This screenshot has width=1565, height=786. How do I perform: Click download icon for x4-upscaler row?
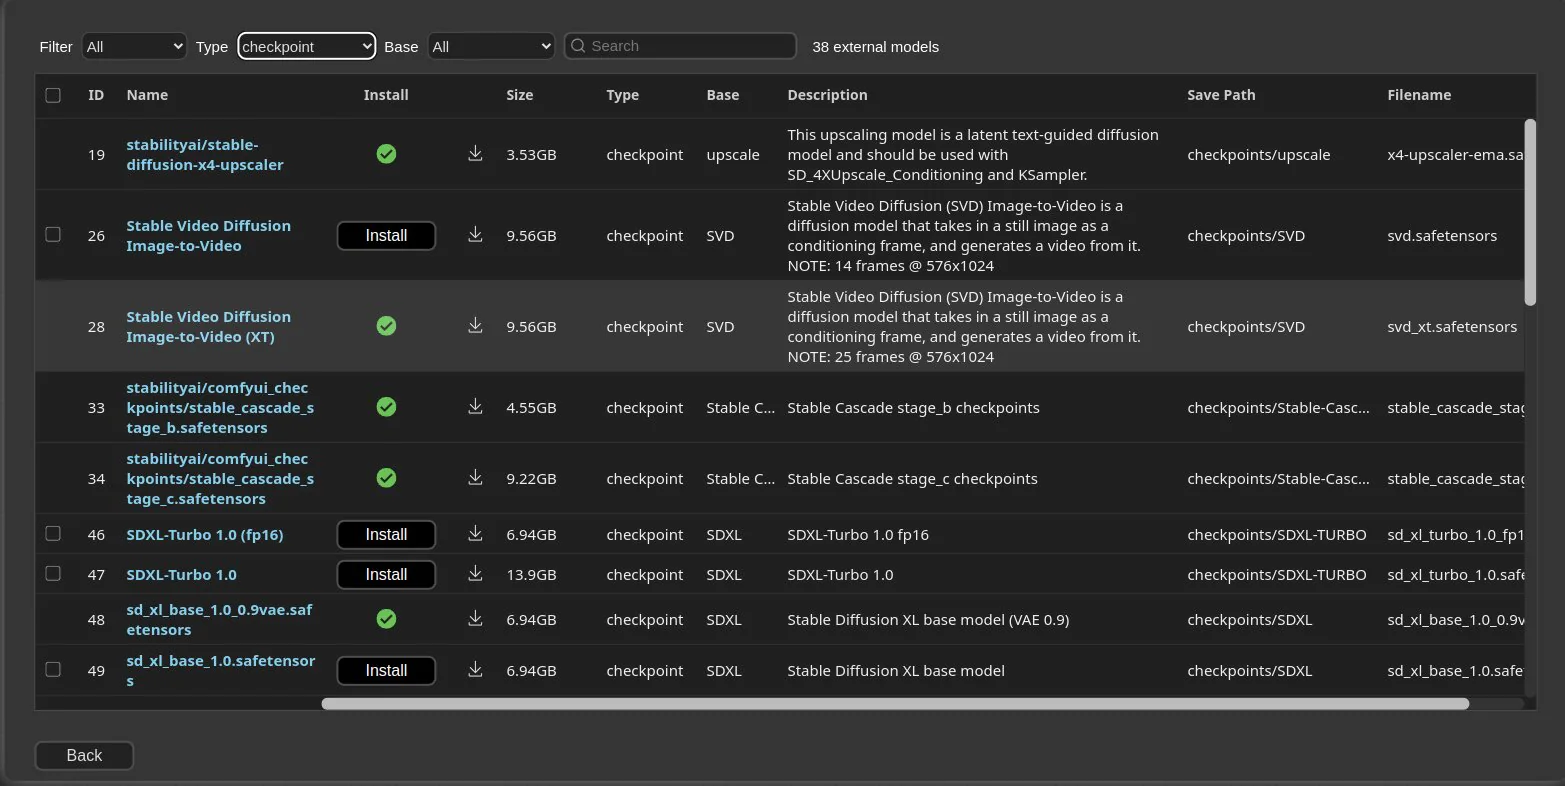tap(475, 153)
